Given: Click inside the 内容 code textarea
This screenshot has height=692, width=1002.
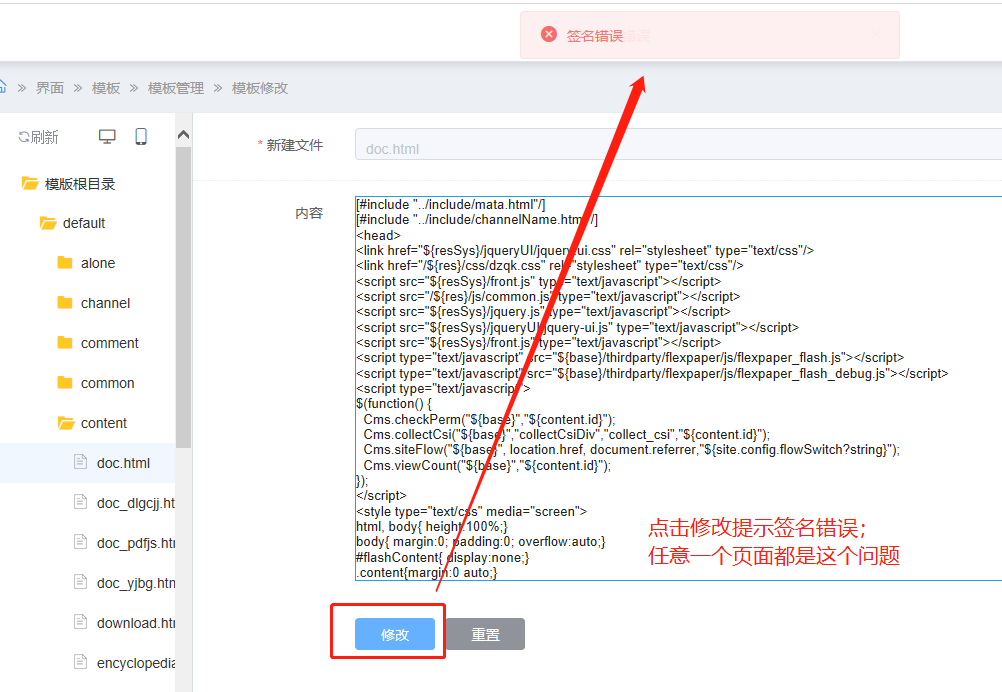Looking at the screenshot, I should point(678,388).
